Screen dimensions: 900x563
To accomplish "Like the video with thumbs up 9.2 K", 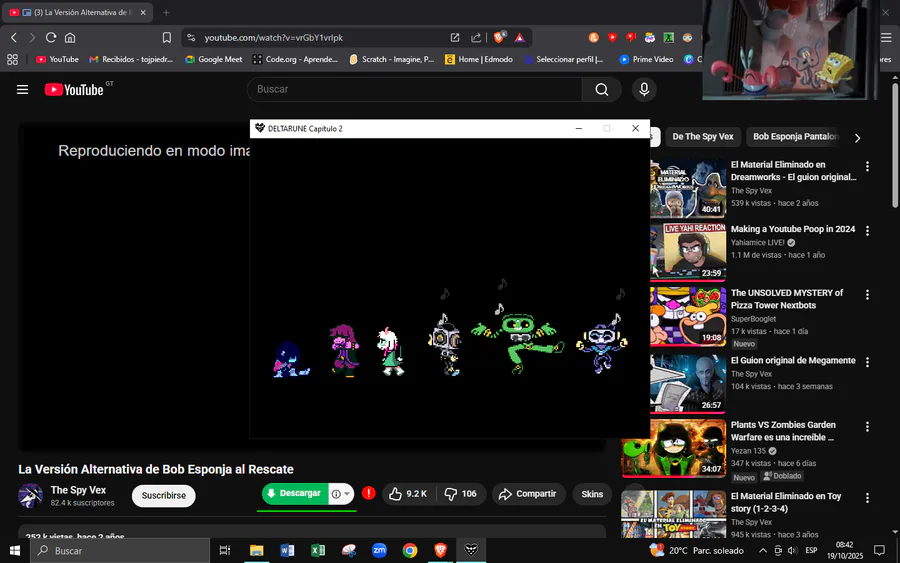I will tap(408, 494).
